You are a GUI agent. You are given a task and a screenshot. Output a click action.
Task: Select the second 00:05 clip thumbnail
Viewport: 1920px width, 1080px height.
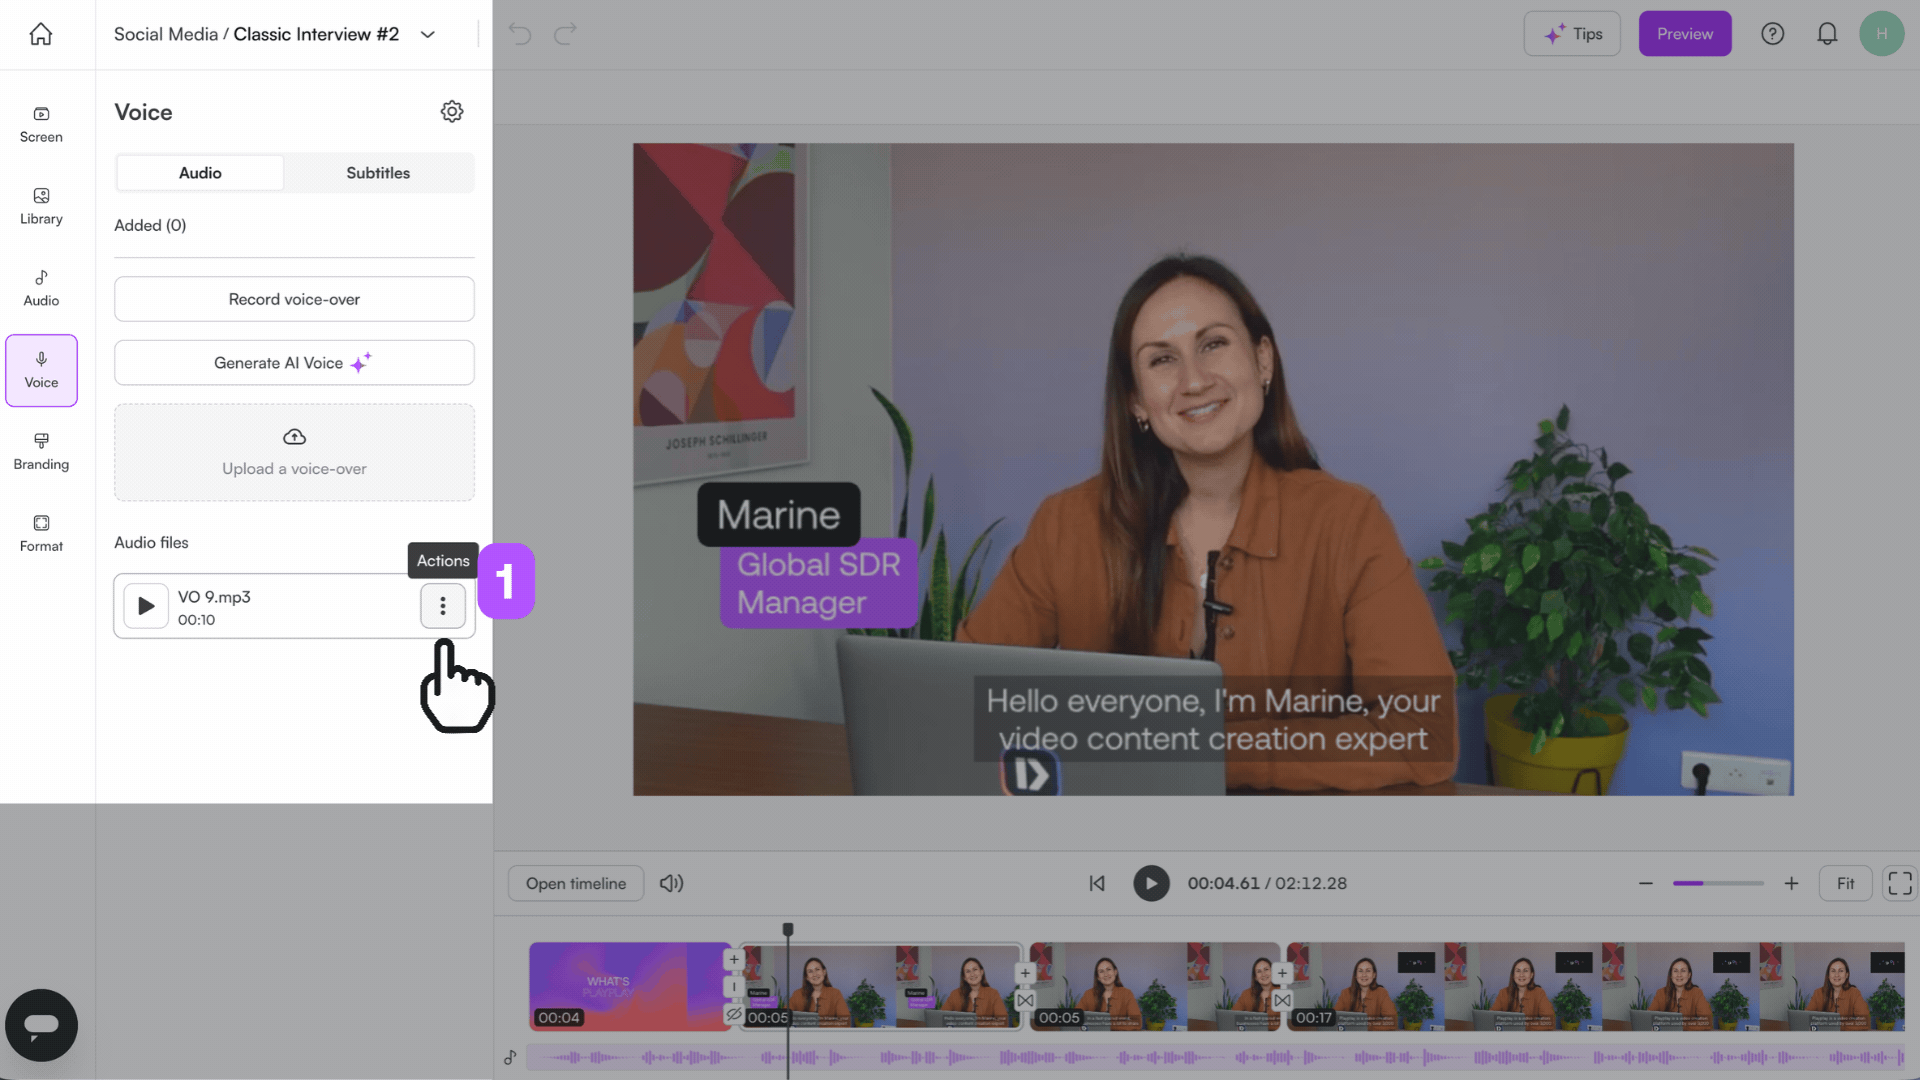coord(1155,987)
